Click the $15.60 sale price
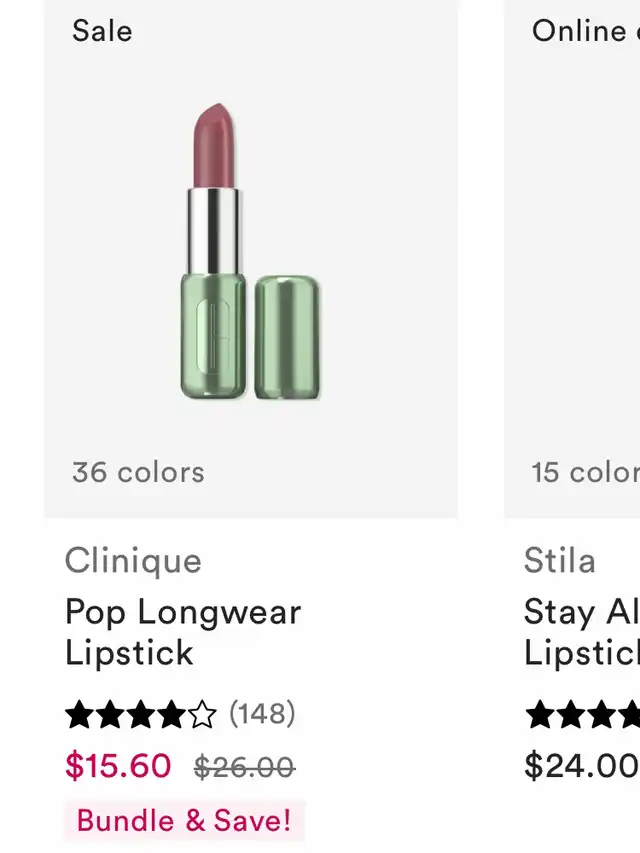This screenshot has height=853, width=640. click(118, 766)
